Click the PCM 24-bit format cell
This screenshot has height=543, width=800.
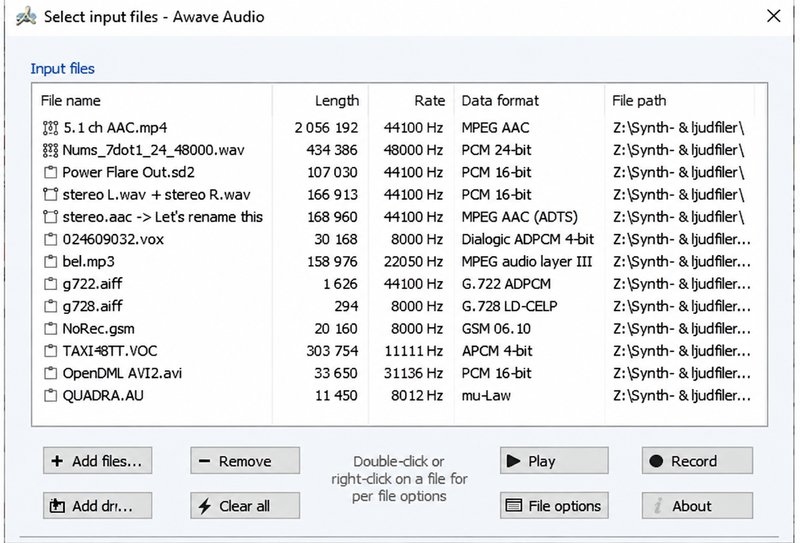coord(496,150)
